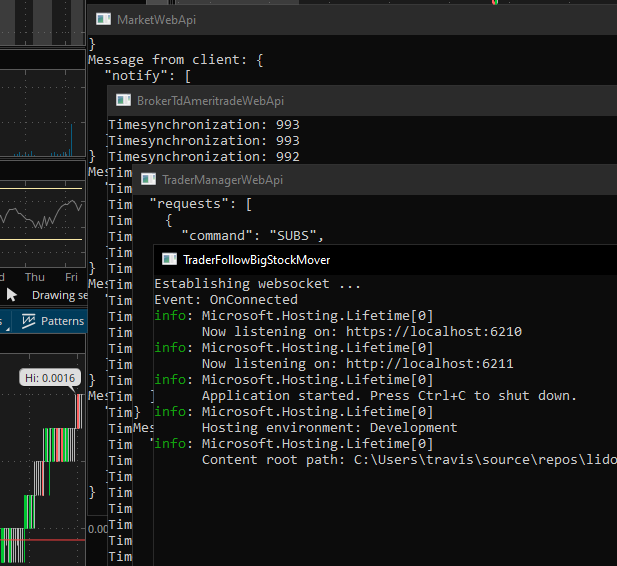Focus the BrokerTdAmeritradeWebApi title bar

click(362, 100)
